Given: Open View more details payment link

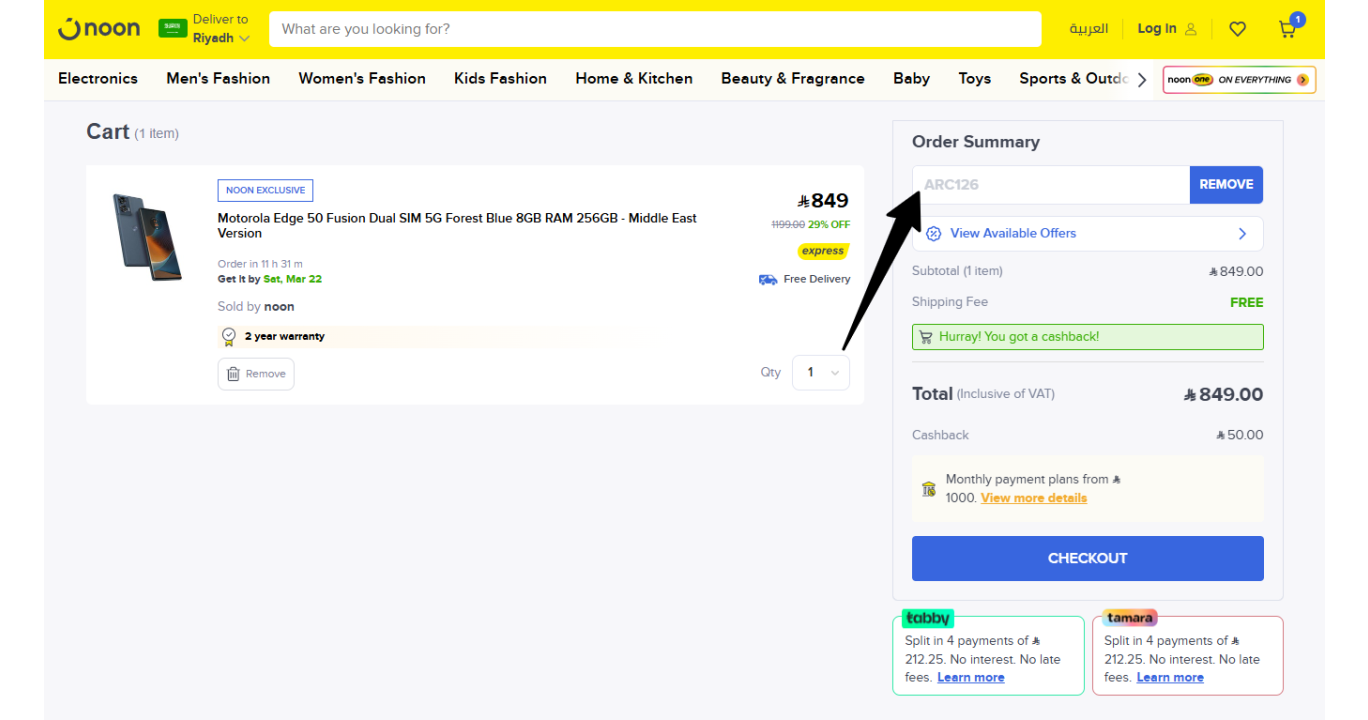Looking at the screenshot, I should click(1034, 498).
